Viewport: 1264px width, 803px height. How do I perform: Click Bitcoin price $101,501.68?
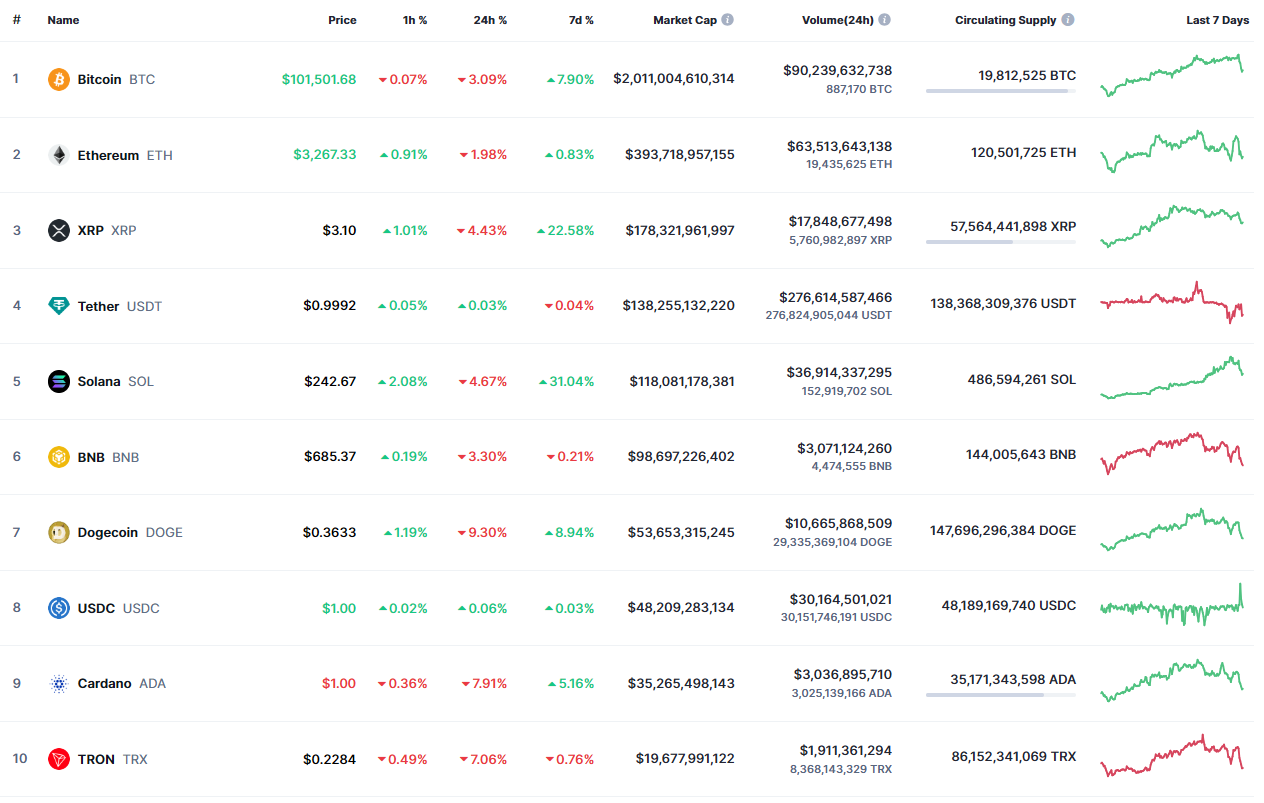point(319,79)
